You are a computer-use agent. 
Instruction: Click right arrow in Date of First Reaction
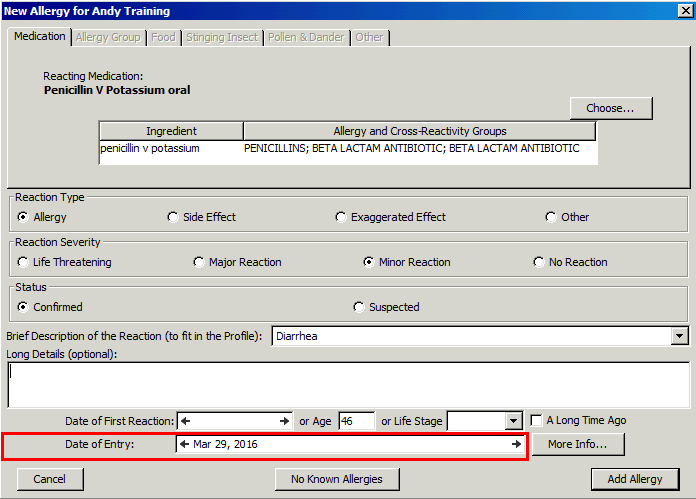[285, 421]
